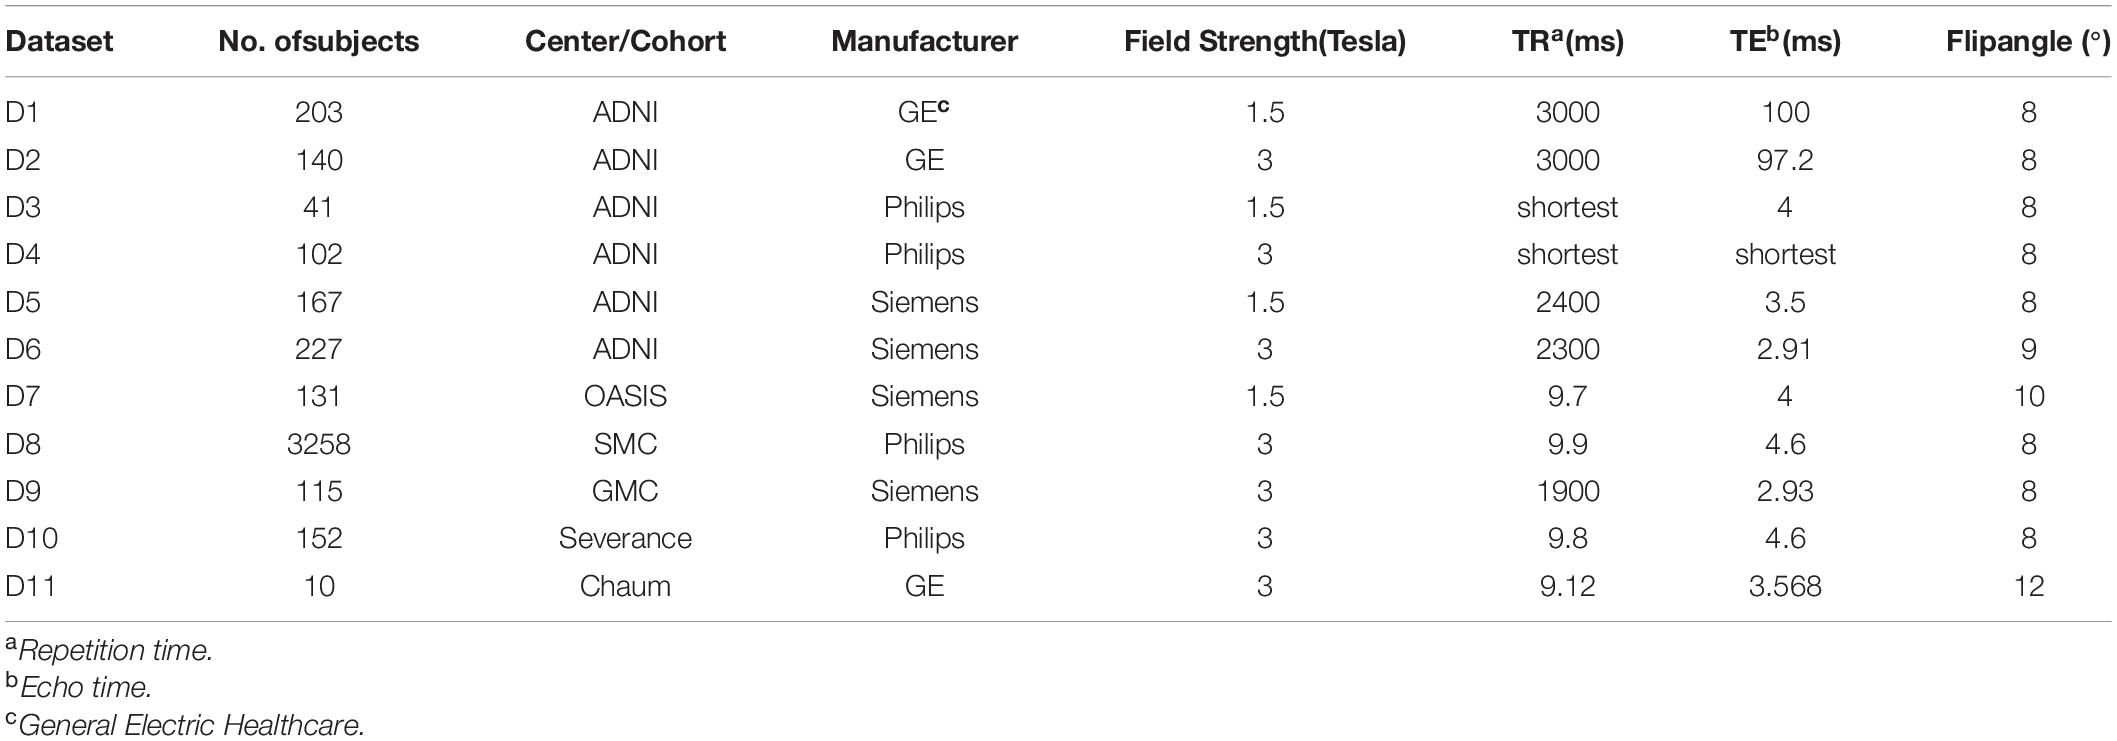Viewport: 2117px width, 741px height.
Task: Click the Repetition time footnote
Action: click(x=109, y=650)
